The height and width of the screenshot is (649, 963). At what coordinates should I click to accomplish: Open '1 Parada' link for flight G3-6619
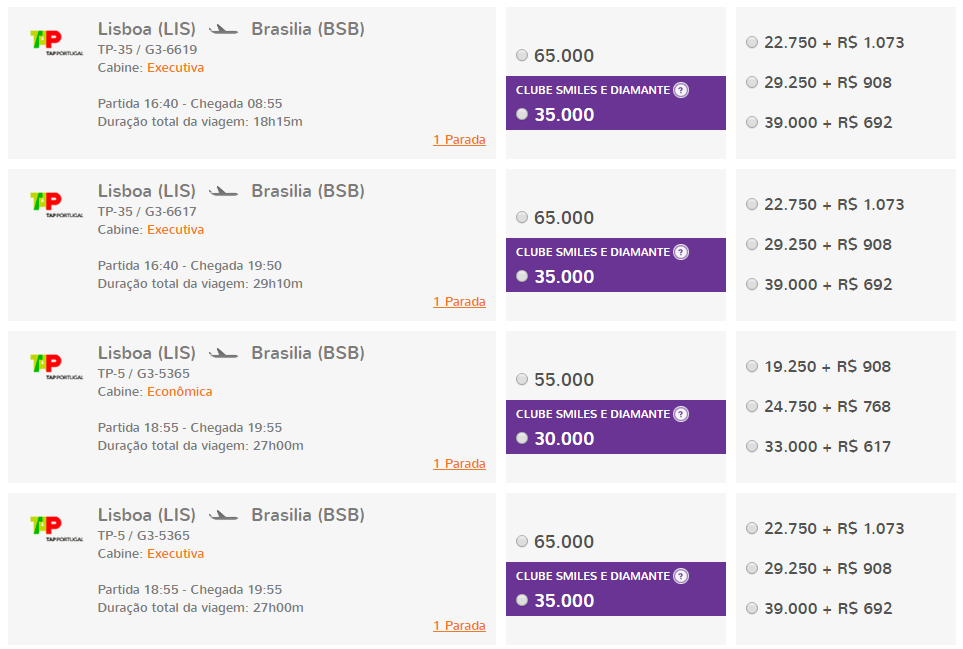459,140
